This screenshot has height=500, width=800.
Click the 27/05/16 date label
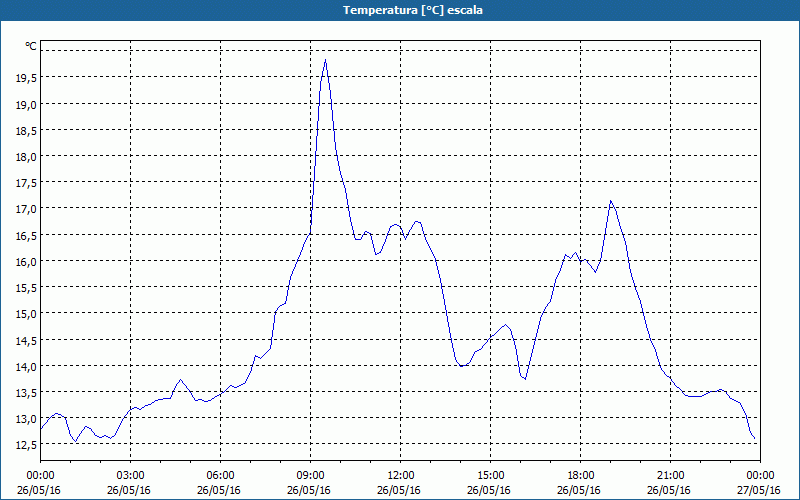(760, 490)
